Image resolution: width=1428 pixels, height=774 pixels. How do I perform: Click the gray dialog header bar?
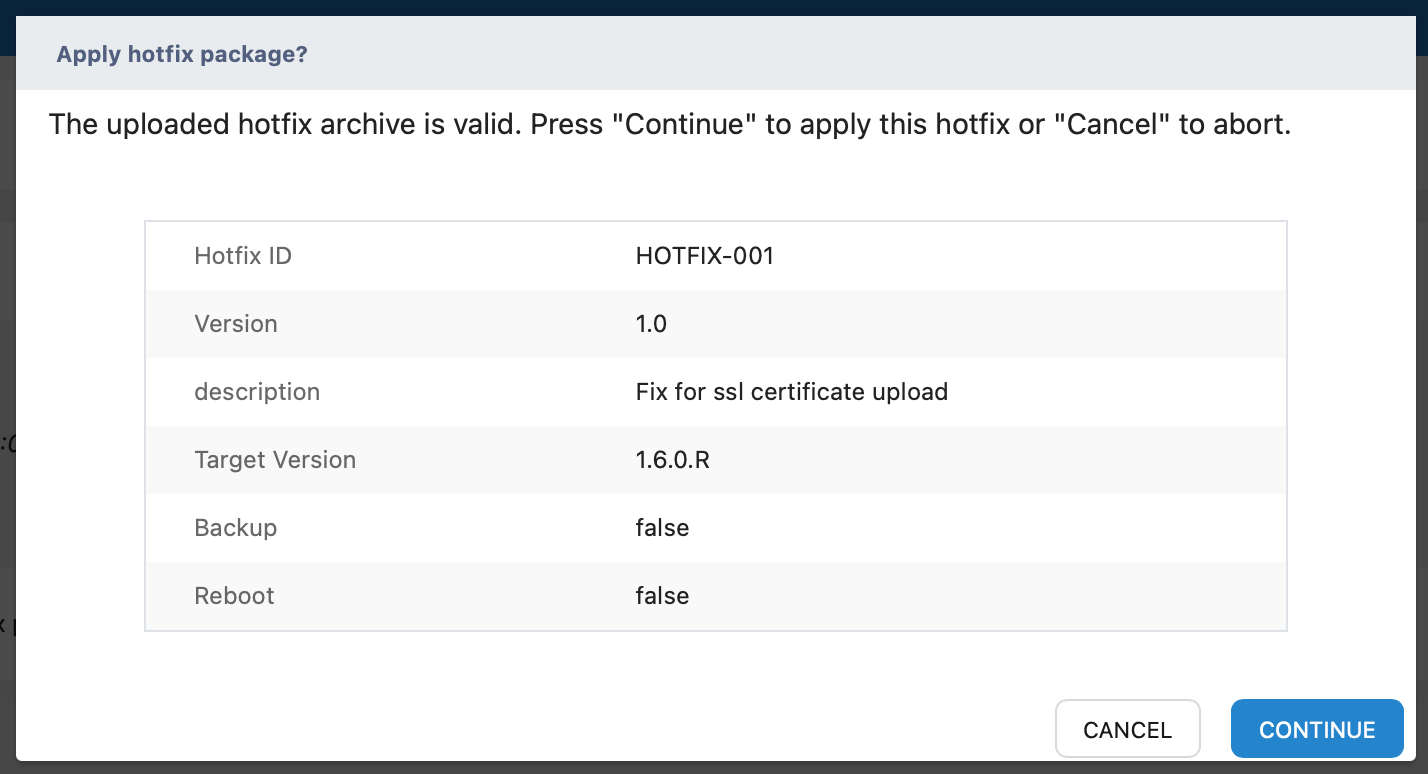800,54
